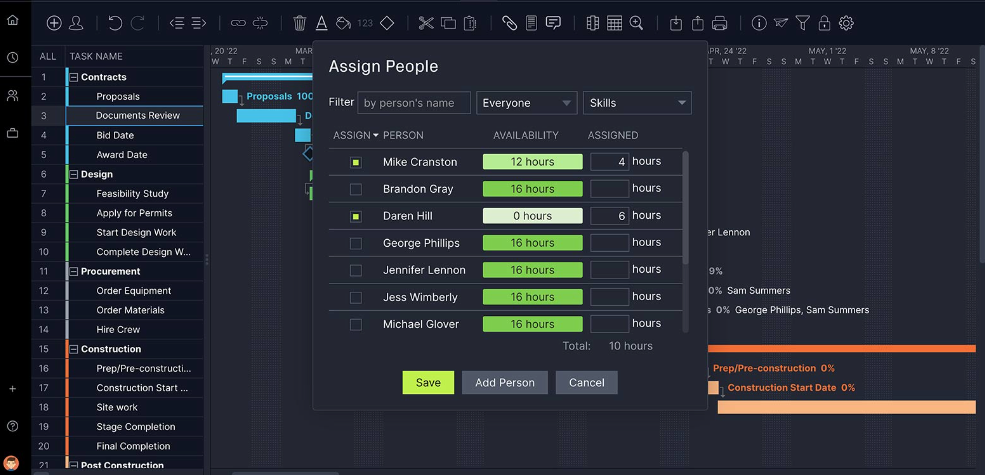Click the filter by person's name field
985x475 pixels.
click(414, 103)
